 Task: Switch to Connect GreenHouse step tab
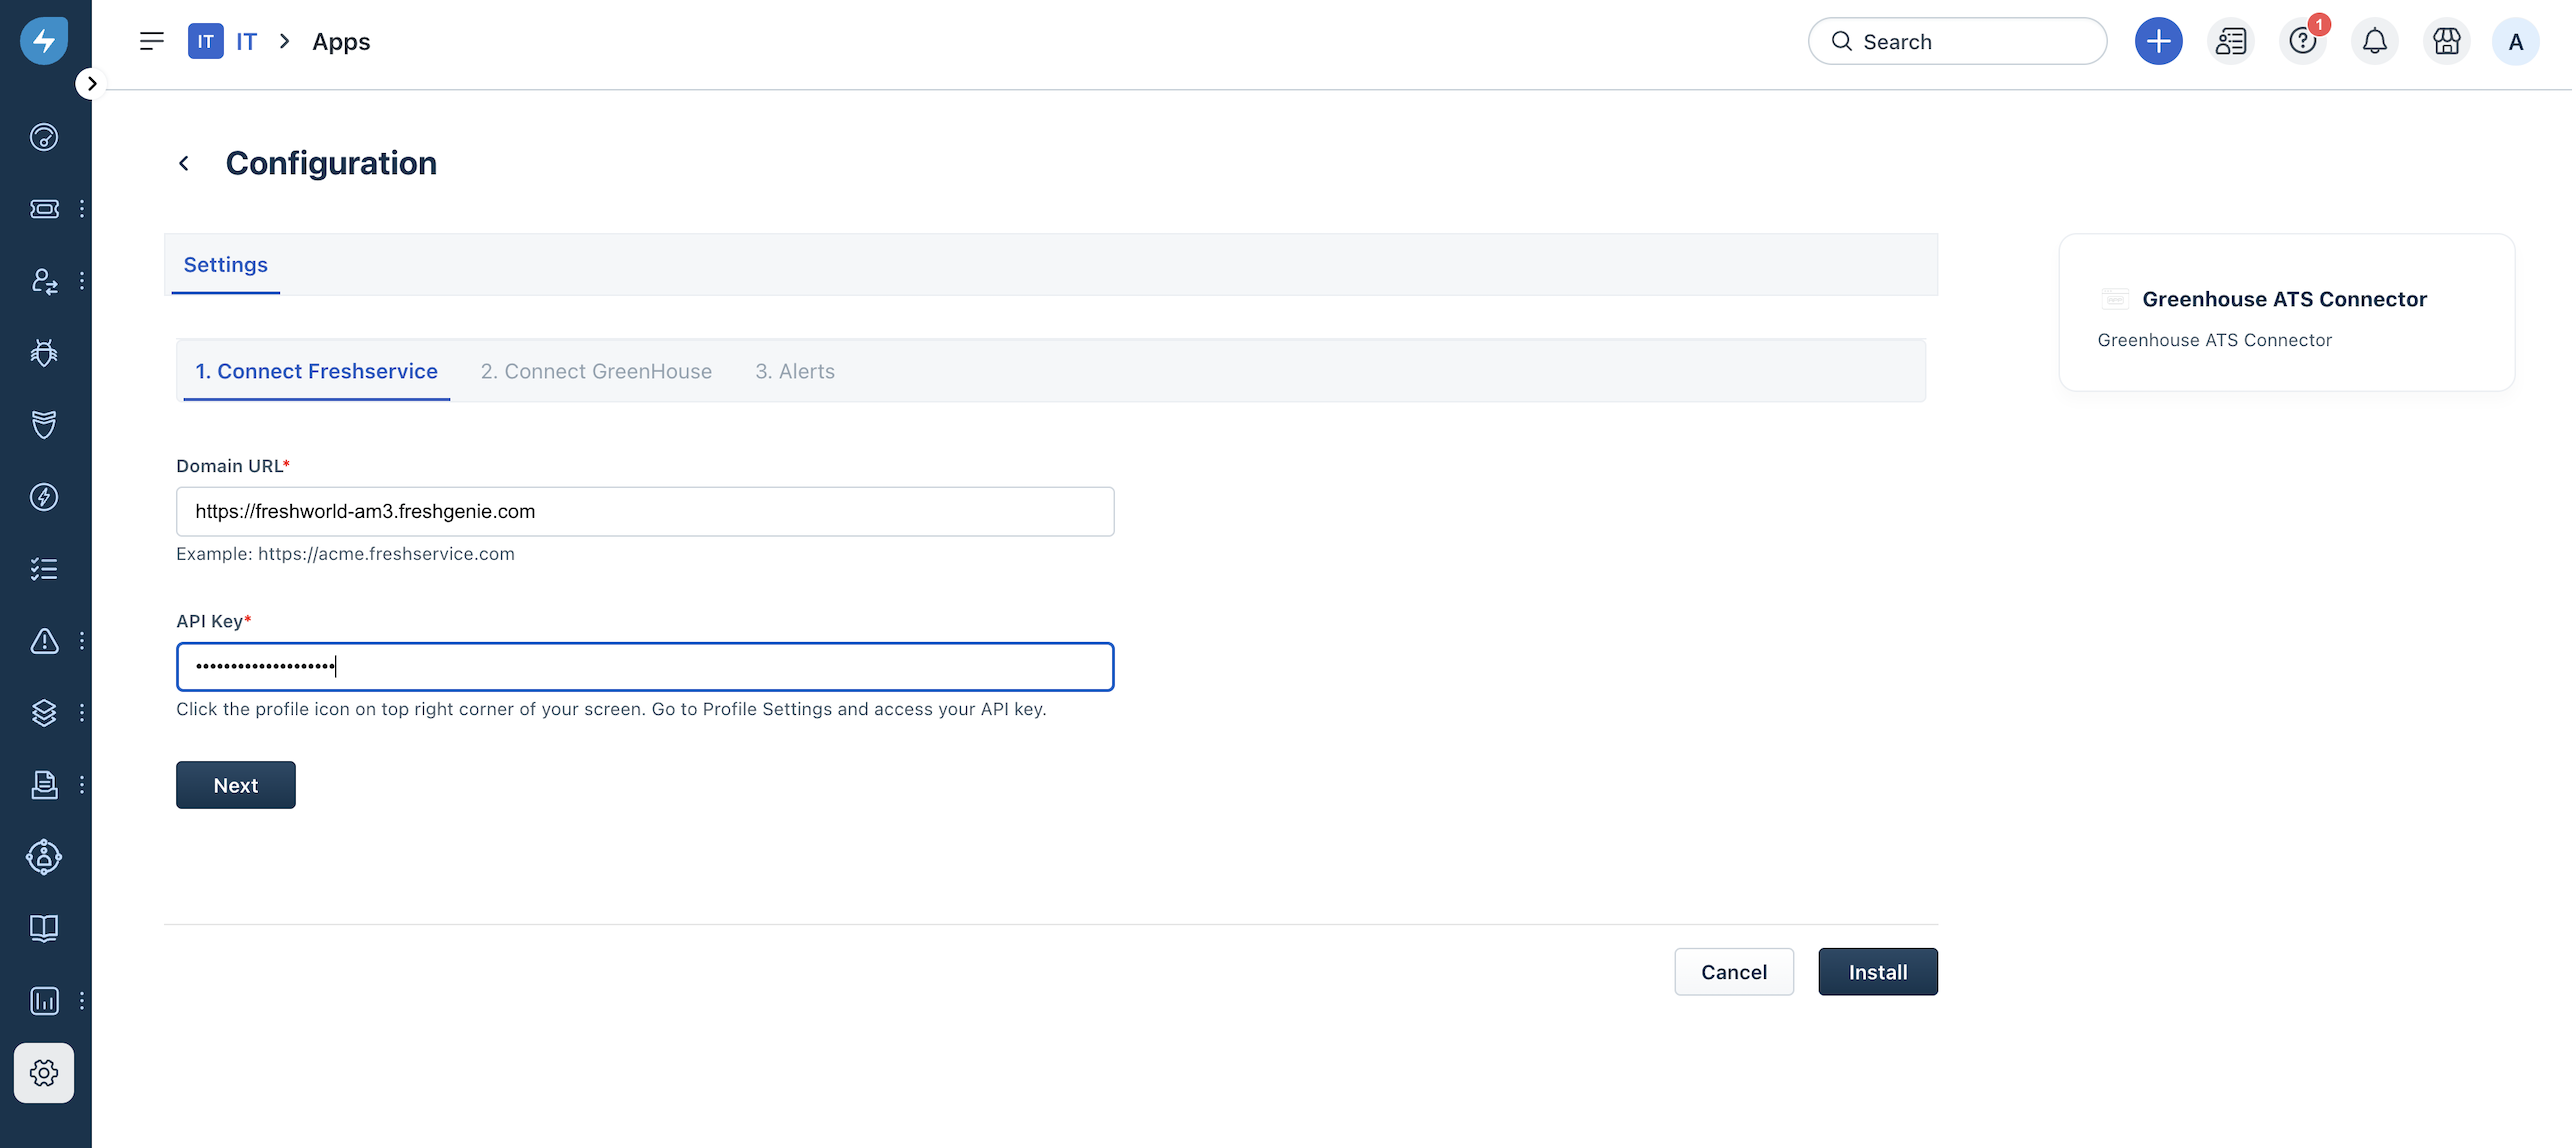[x=596, y=371]
